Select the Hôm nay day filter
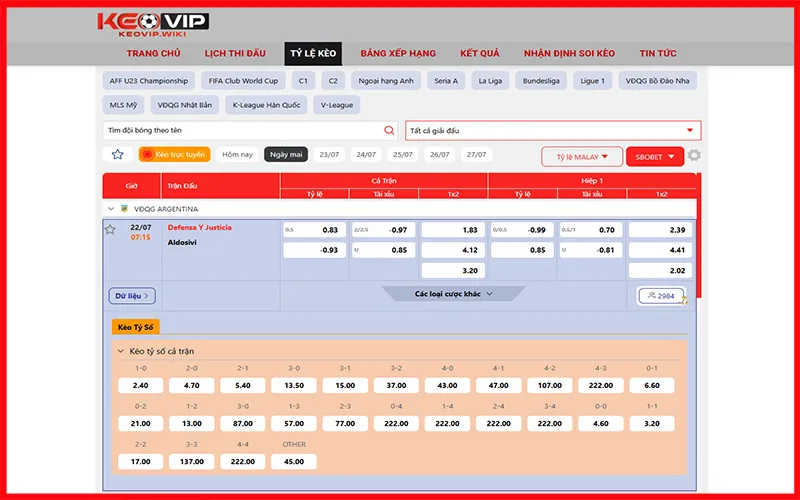 click(x=237, y=155)
